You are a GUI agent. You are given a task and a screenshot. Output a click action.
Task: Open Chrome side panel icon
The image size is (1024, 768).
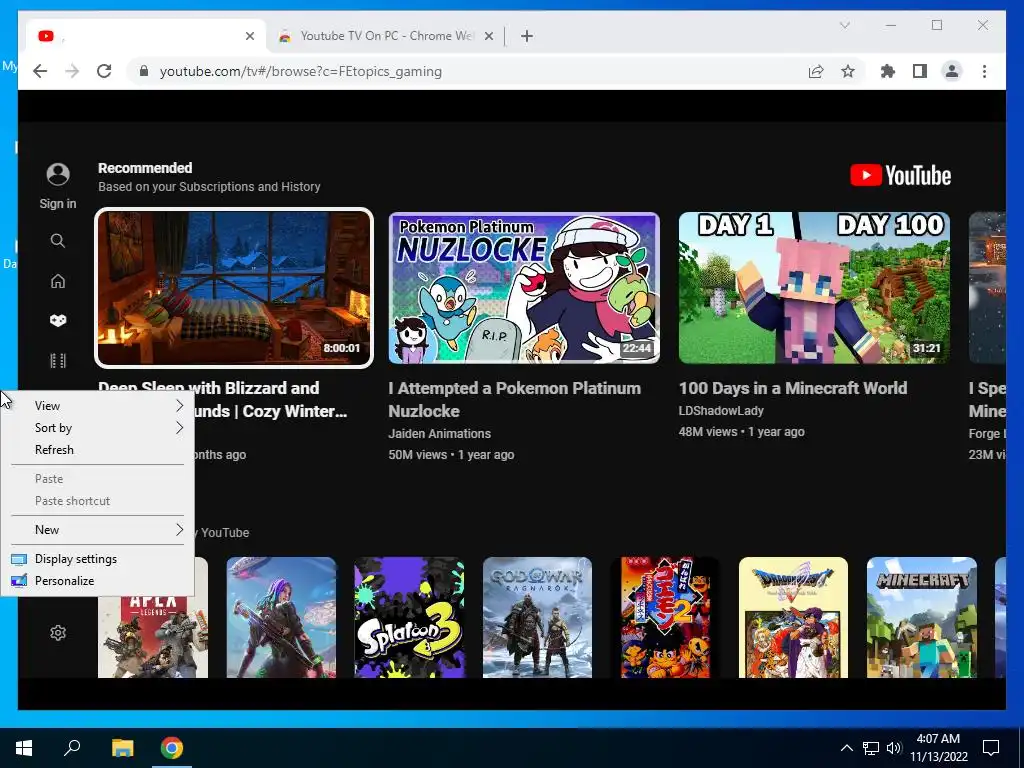coord(920,71)
